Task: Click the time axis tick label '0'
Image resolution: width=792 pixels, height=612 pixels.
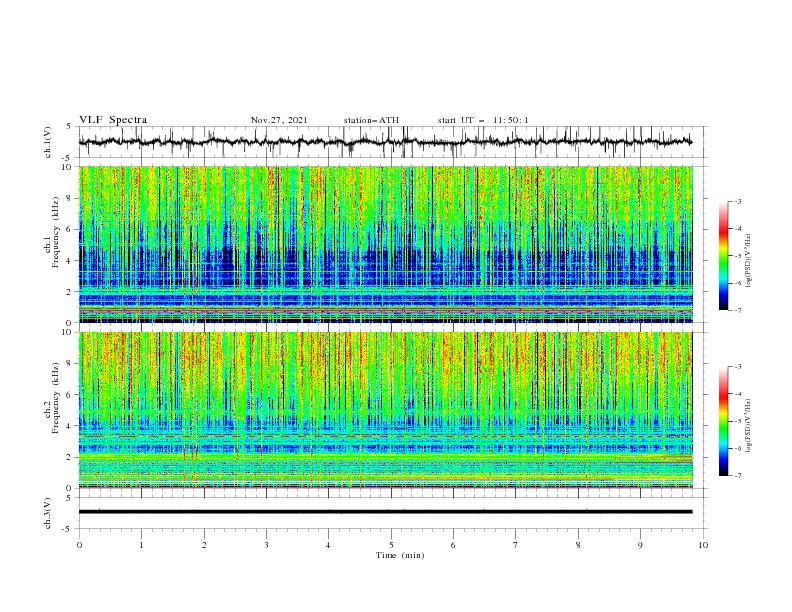Action: click(x=79, y=545)
